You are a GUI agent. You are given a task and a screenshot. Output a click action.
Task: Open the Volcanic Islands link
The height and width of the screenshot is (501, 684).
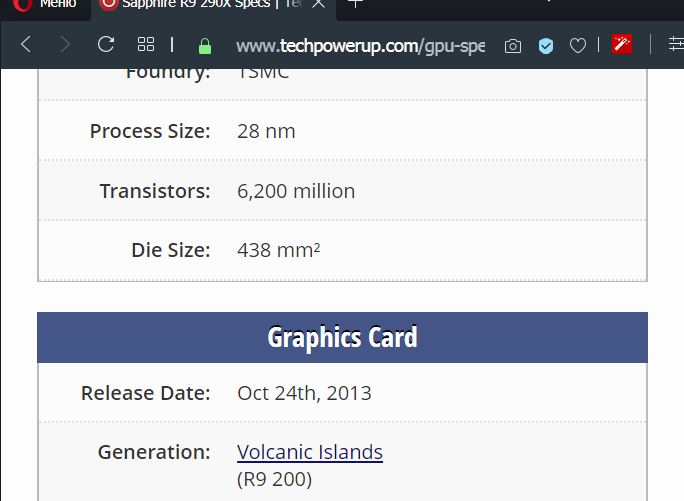tap(310, 452)
